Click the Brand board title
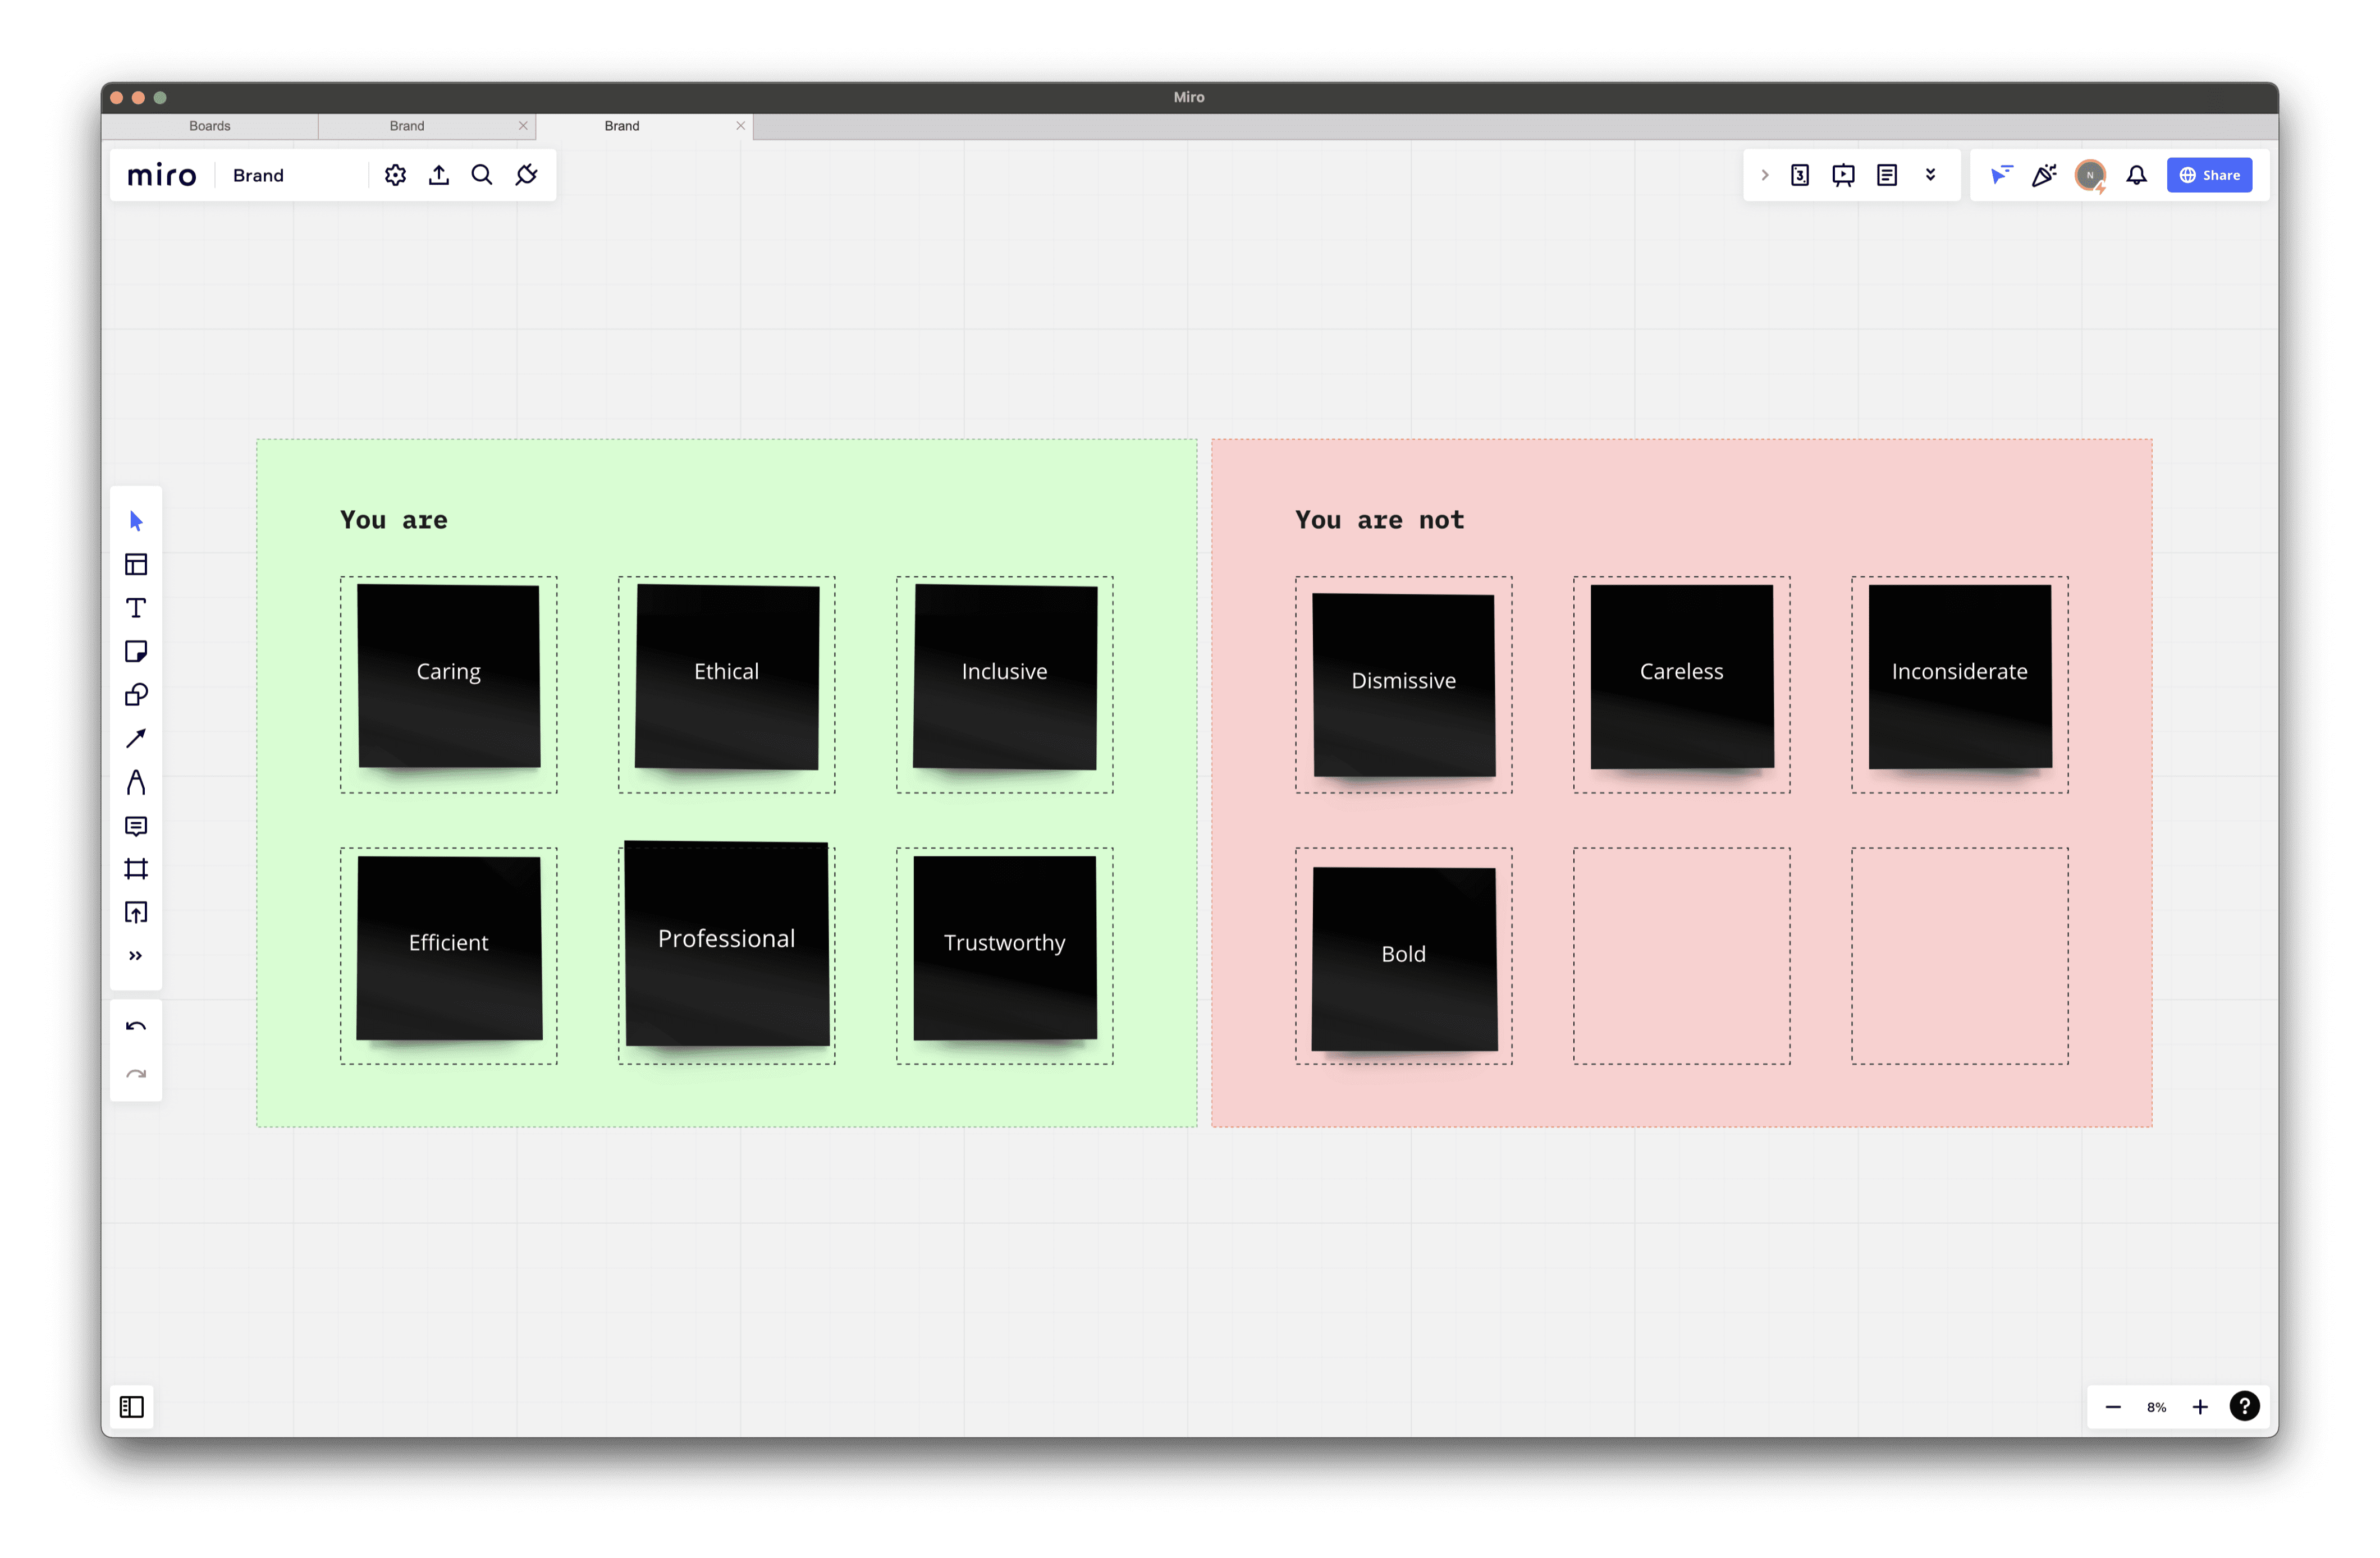2380x1558 pixels. coord(259,175)
